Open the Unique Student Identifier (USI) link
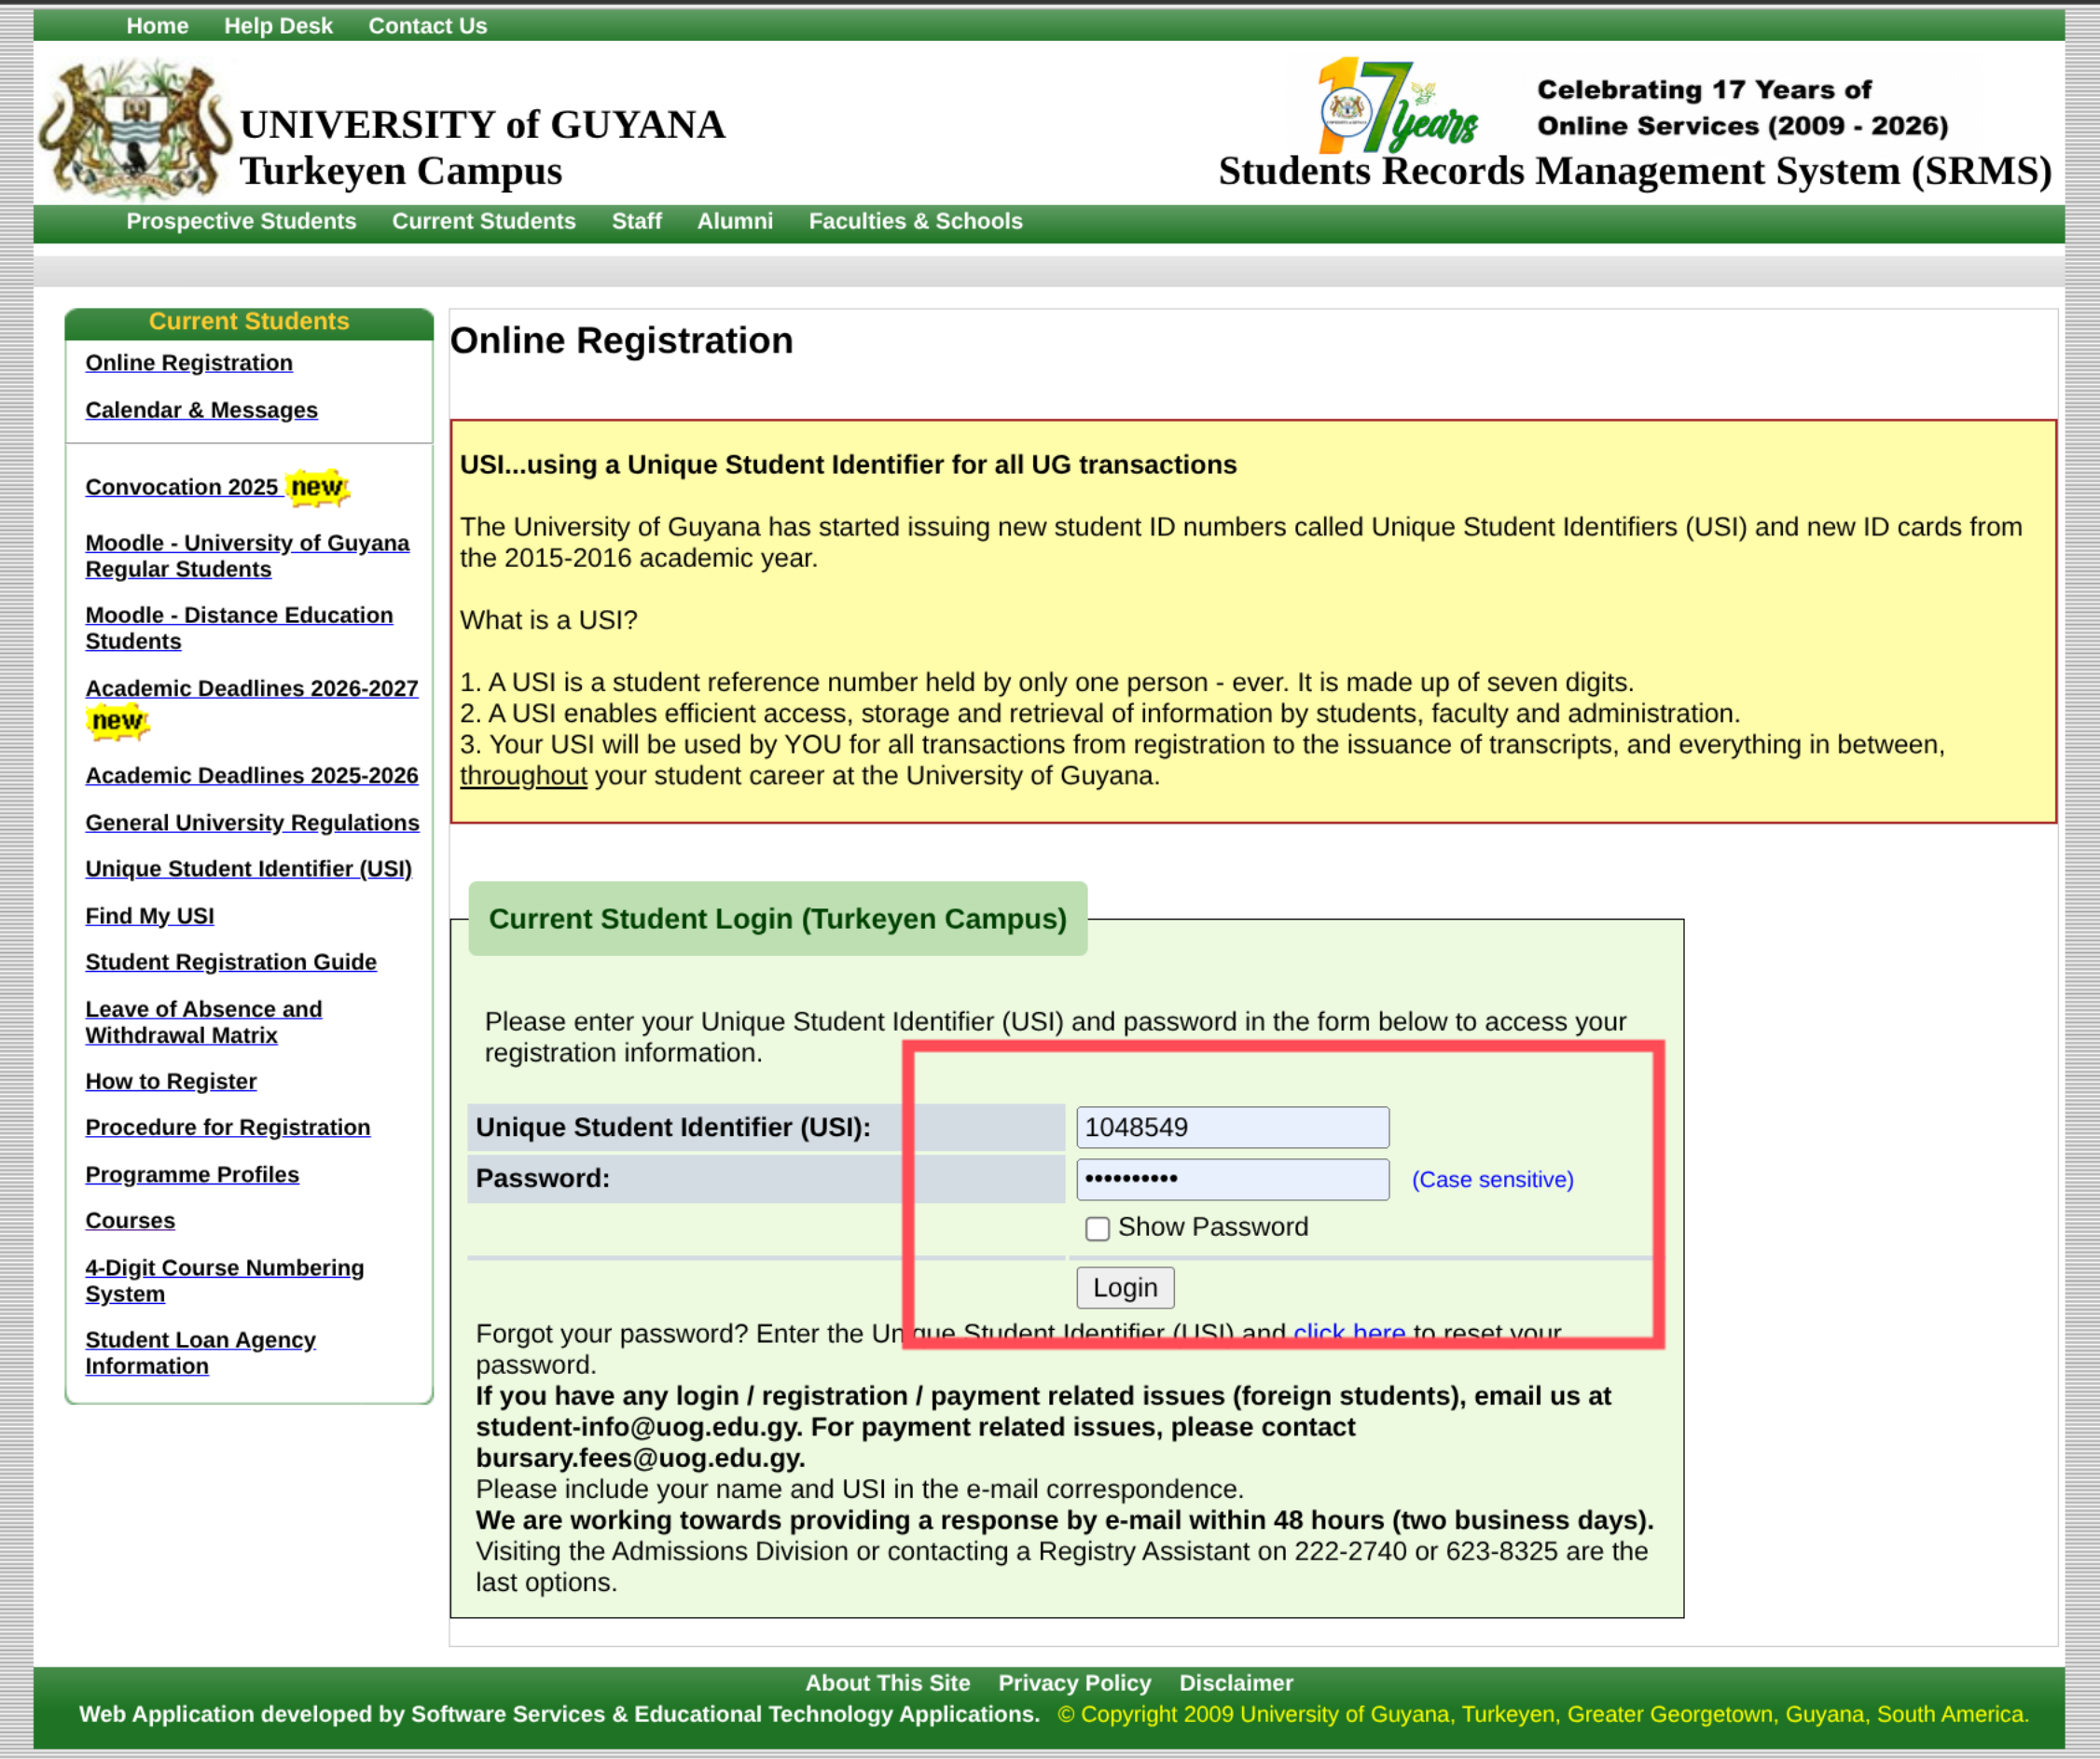This screenshot has height=1759, width=2100. (248, 869)
